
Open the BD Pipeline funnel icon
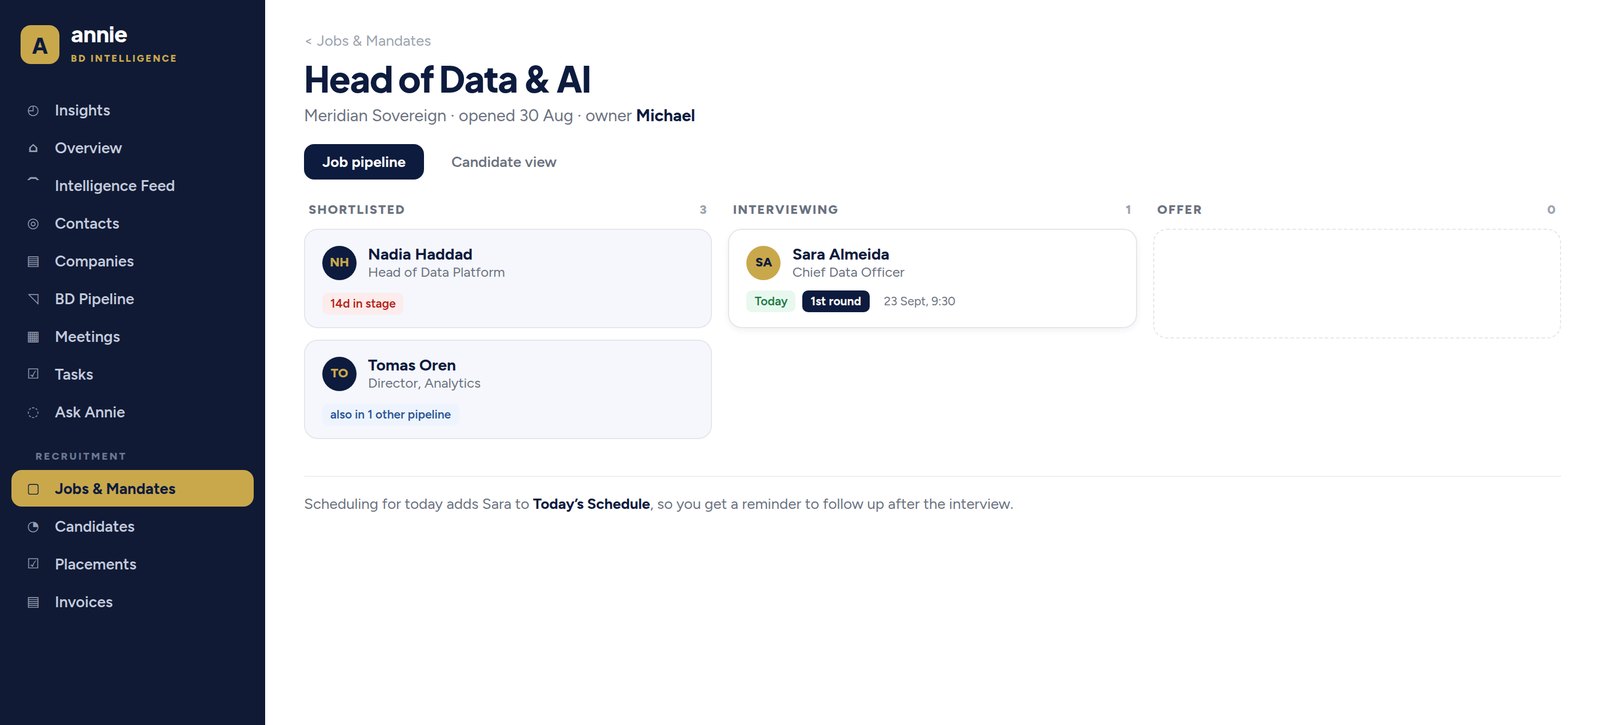click(x=33, y=299)
